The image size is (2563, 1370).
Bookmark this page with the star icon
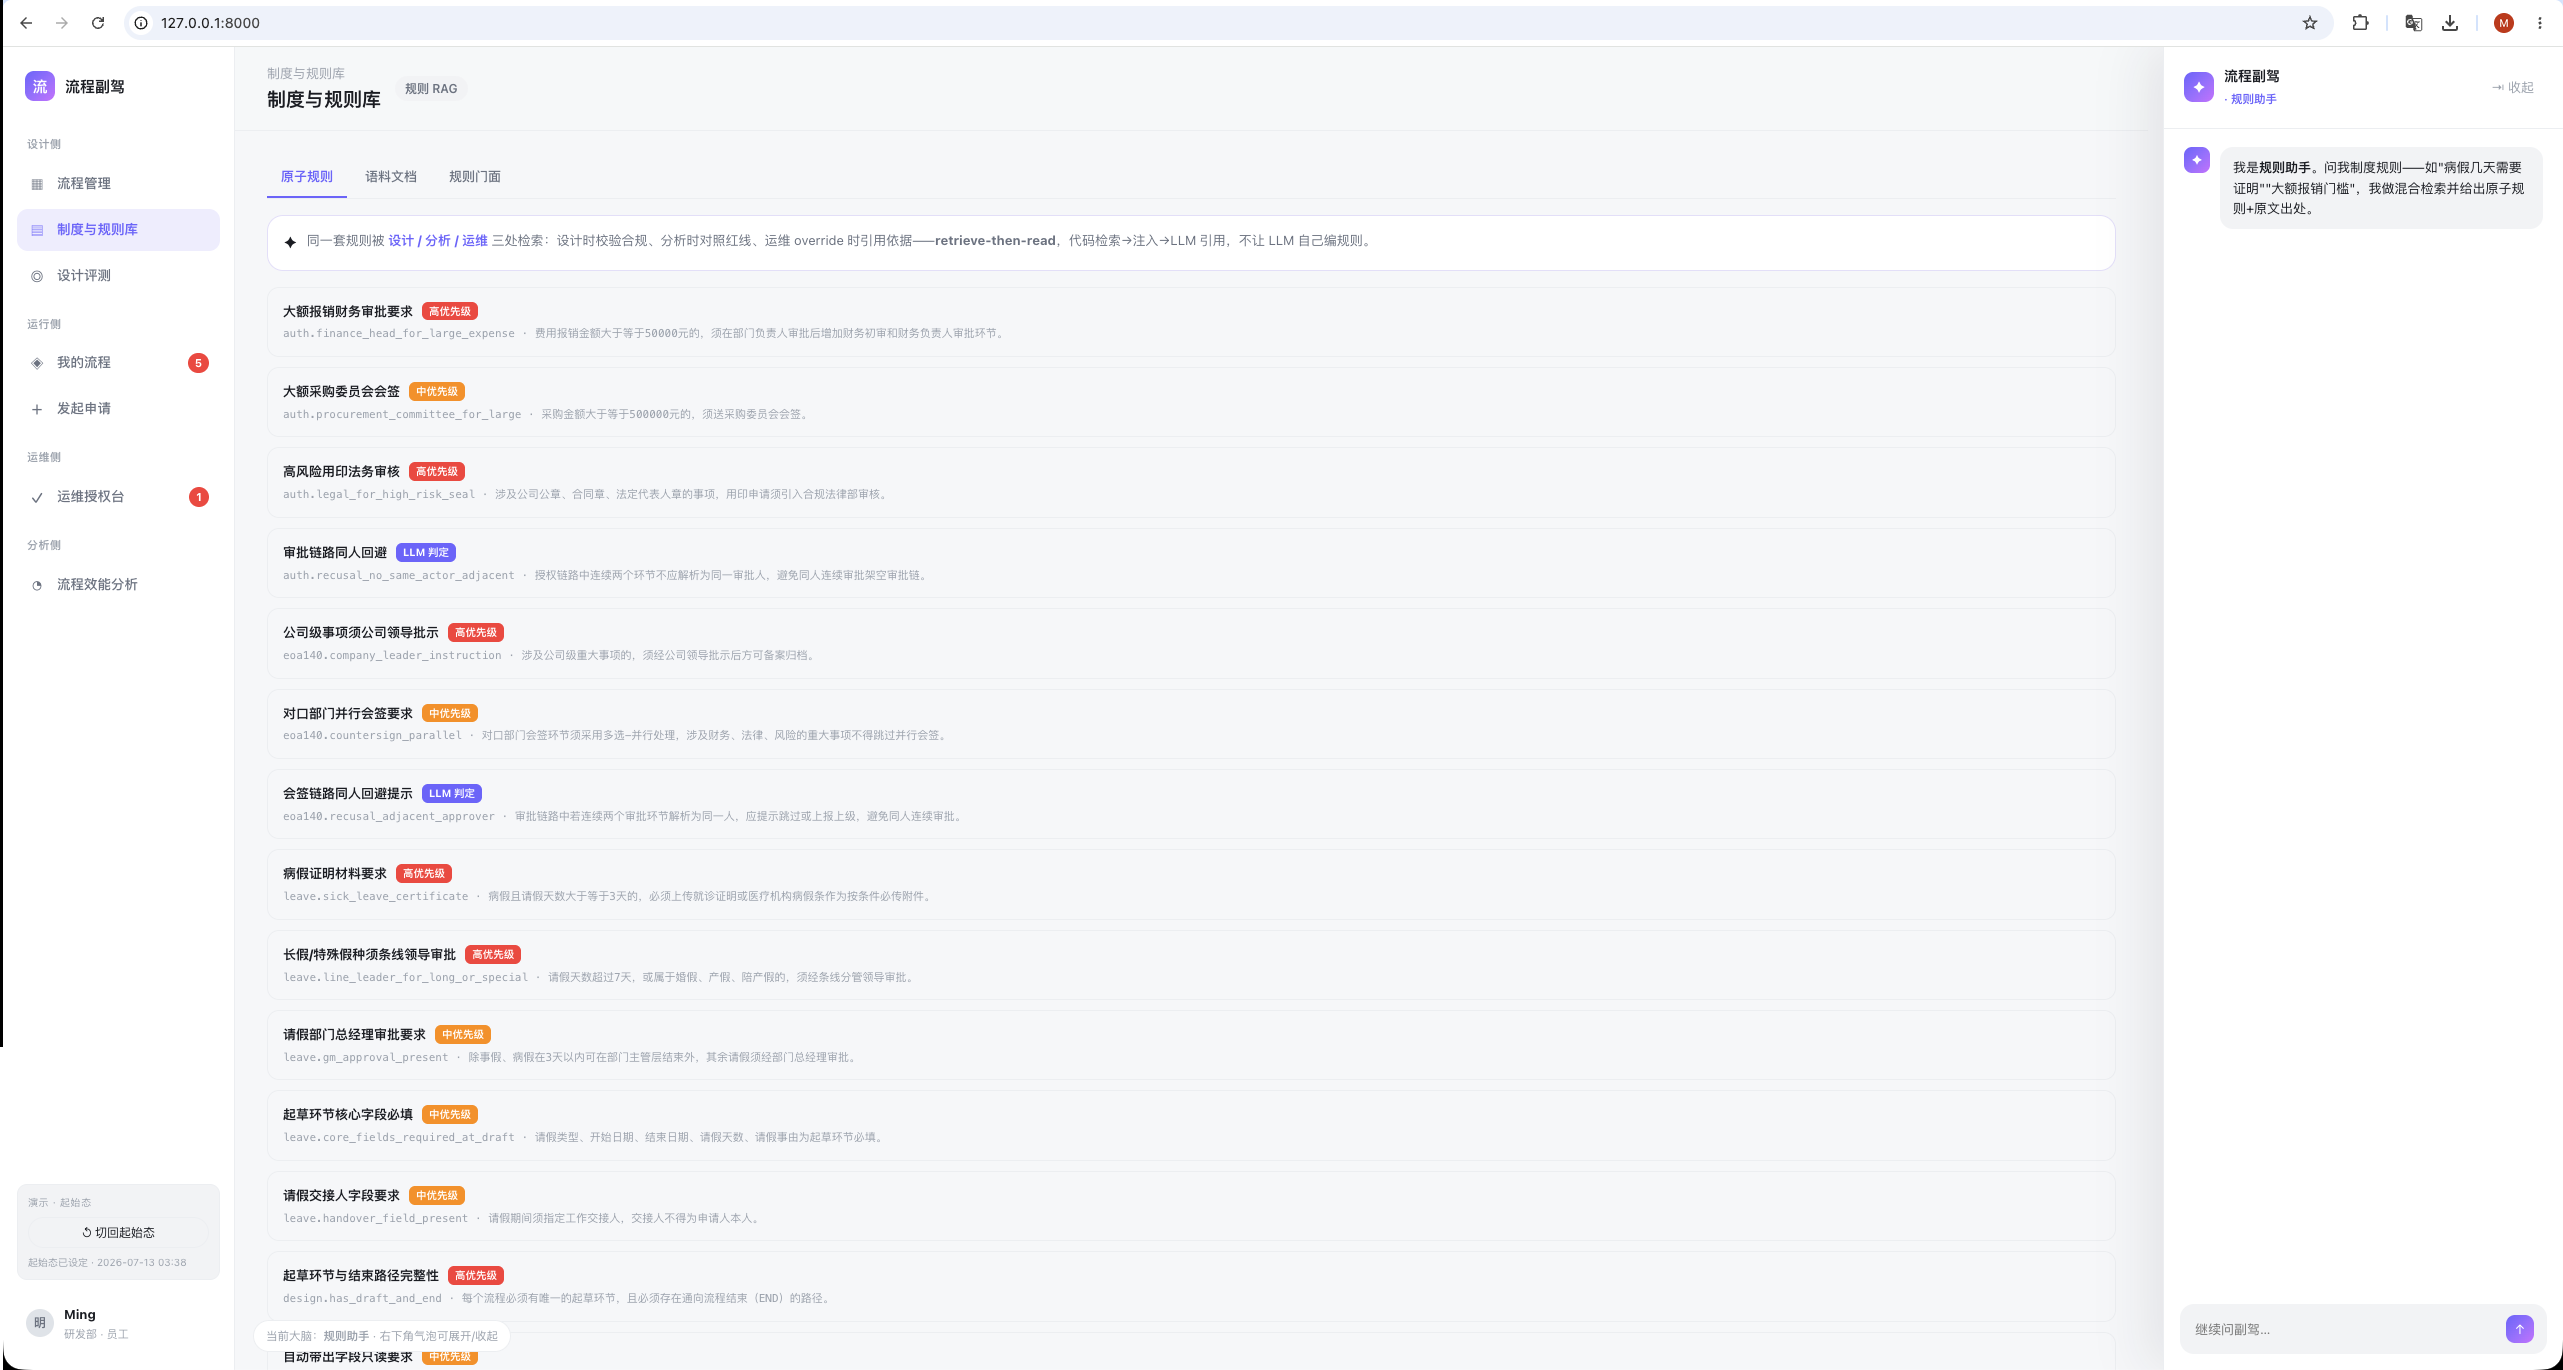(x=2310, y=23)
